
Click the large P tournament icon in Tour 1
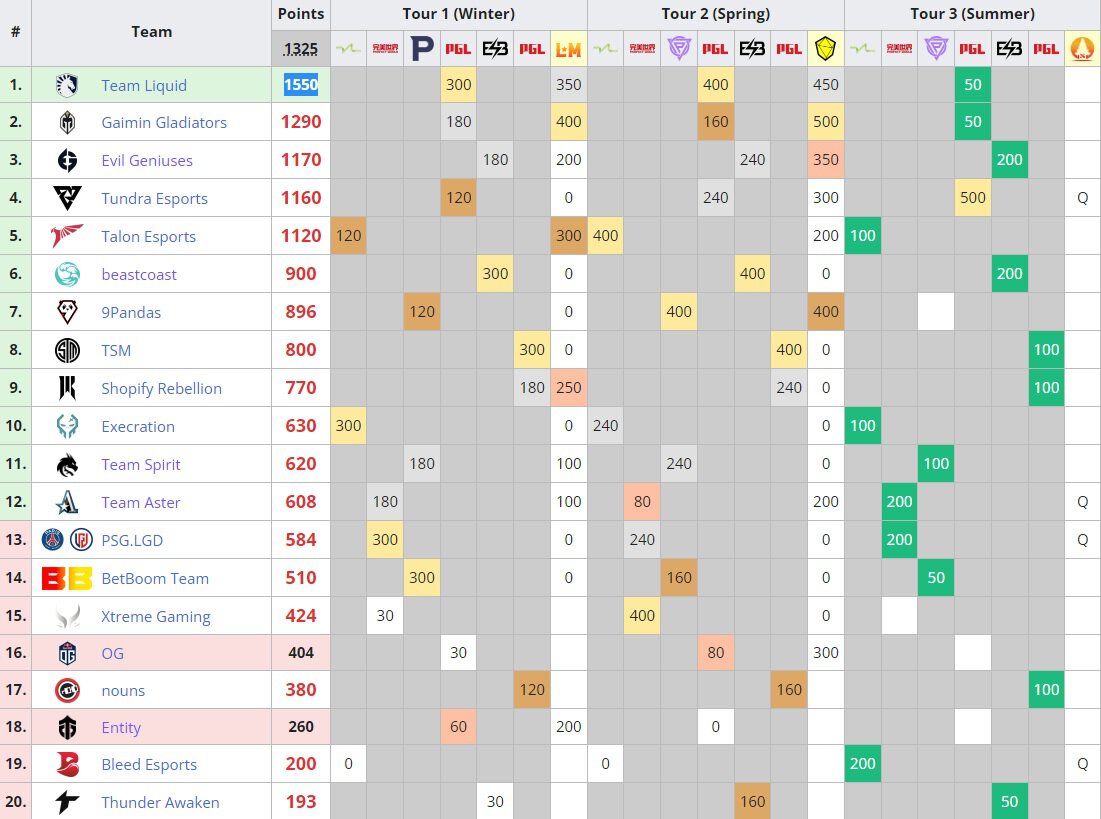[421, 48]
